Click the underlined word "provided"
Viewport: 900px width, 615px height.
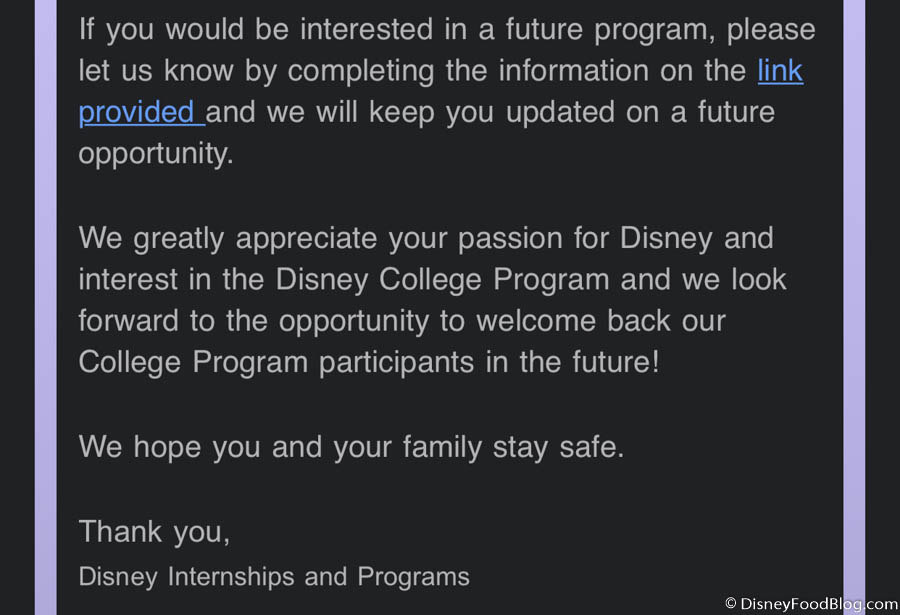tap(138, 111)
